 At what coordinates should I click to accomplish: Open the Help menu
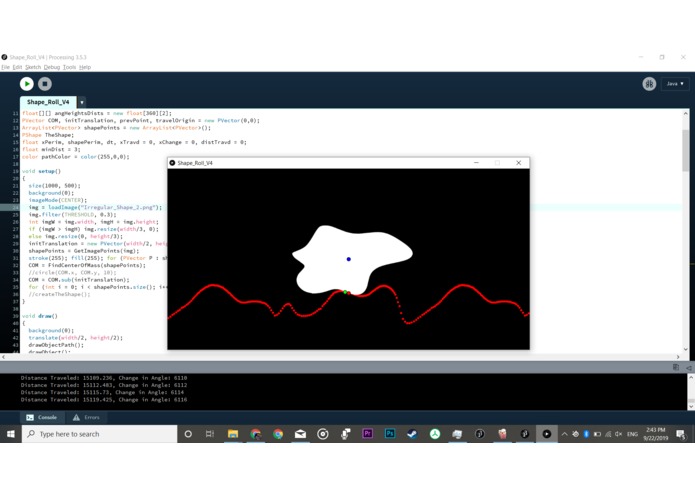click(x=85, y=67)
